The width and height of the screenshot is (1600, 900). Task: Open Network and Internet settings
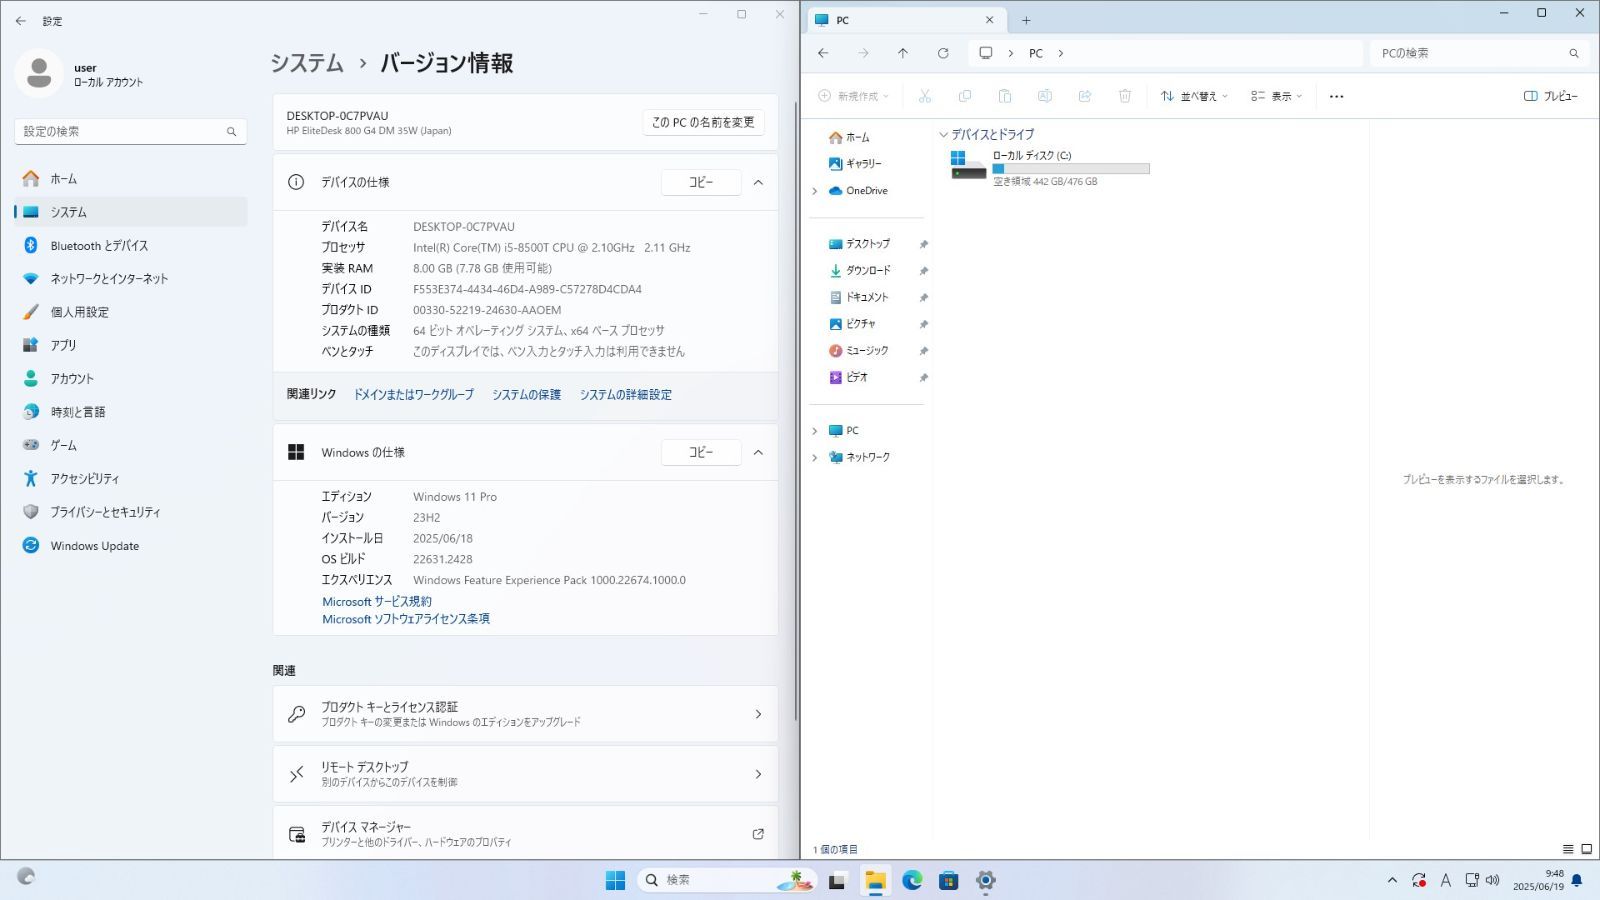(x=130, y=279)
